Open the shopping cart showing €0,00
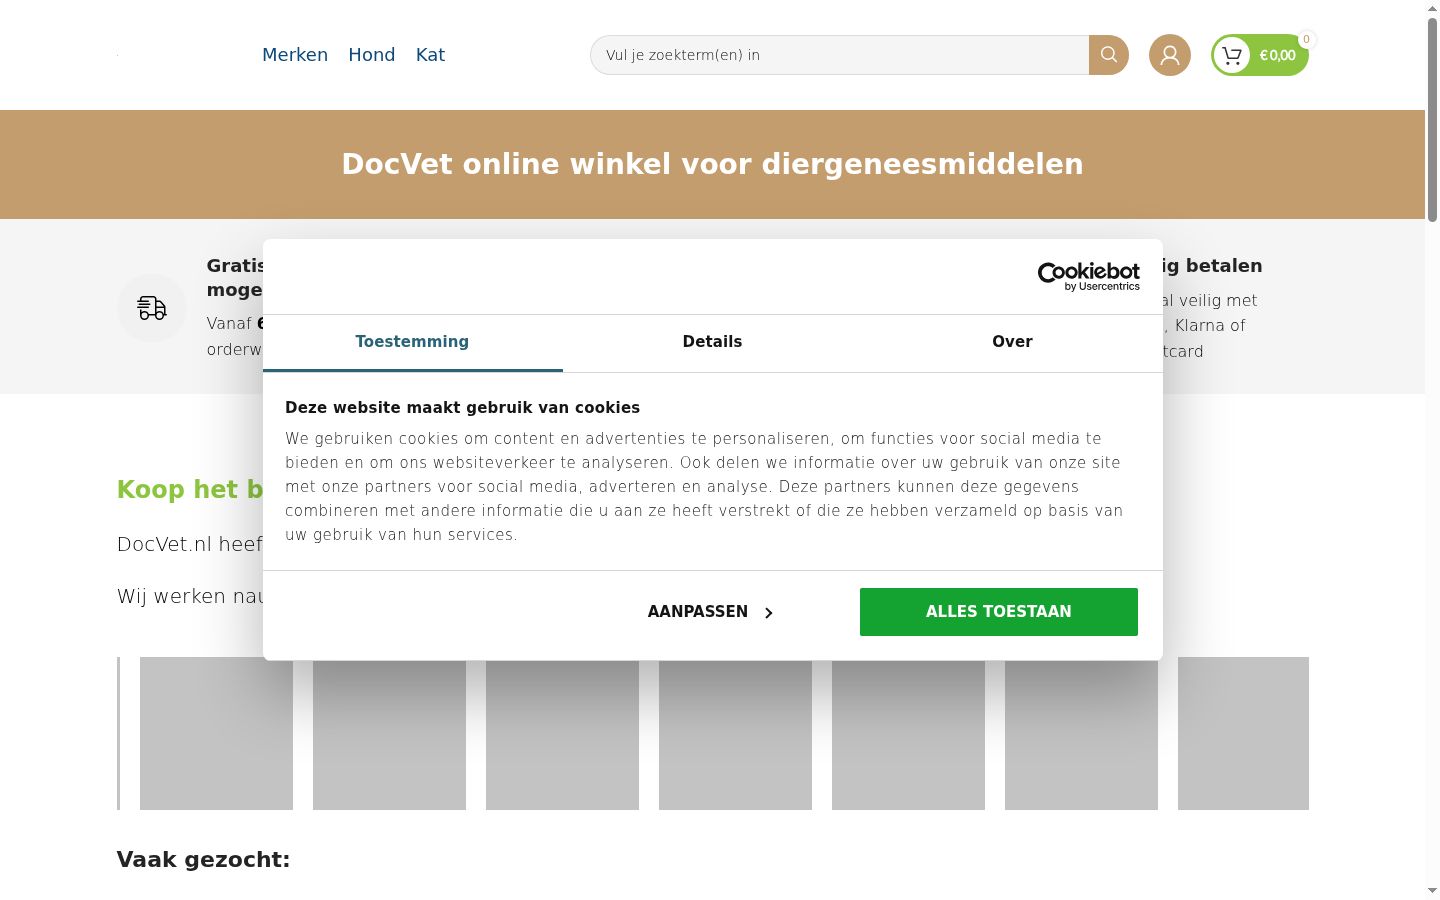The height and width of the screenshot is (900, 1440). coord(1260,55)
